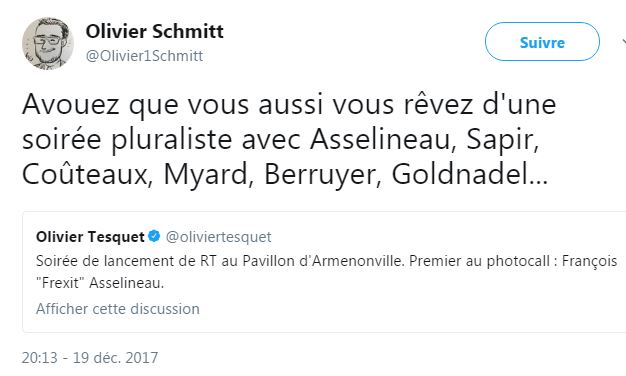Click the blue verified badge beside Olivier Tesquet
This screenshot has height=376, width=626.
tap(154, 236)
